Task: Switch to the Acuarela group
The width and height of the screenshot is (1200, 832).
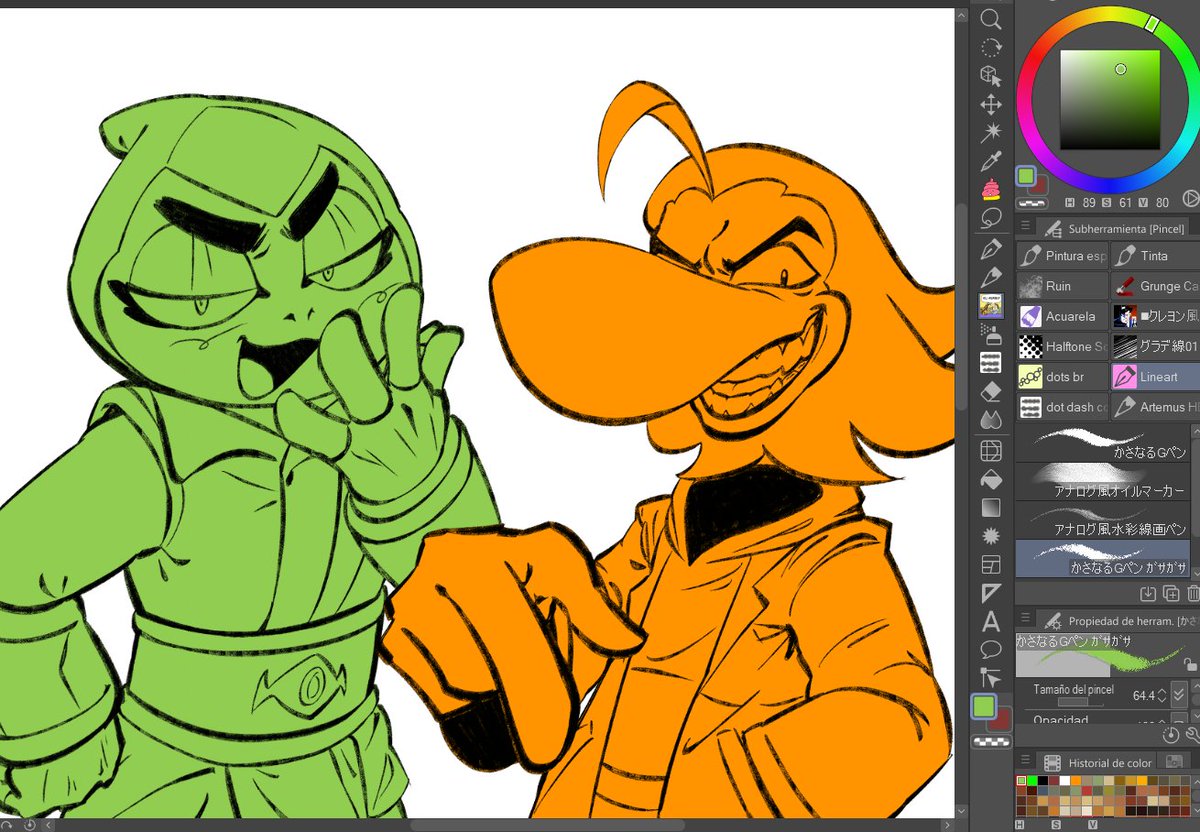Action: (1062, 316)
